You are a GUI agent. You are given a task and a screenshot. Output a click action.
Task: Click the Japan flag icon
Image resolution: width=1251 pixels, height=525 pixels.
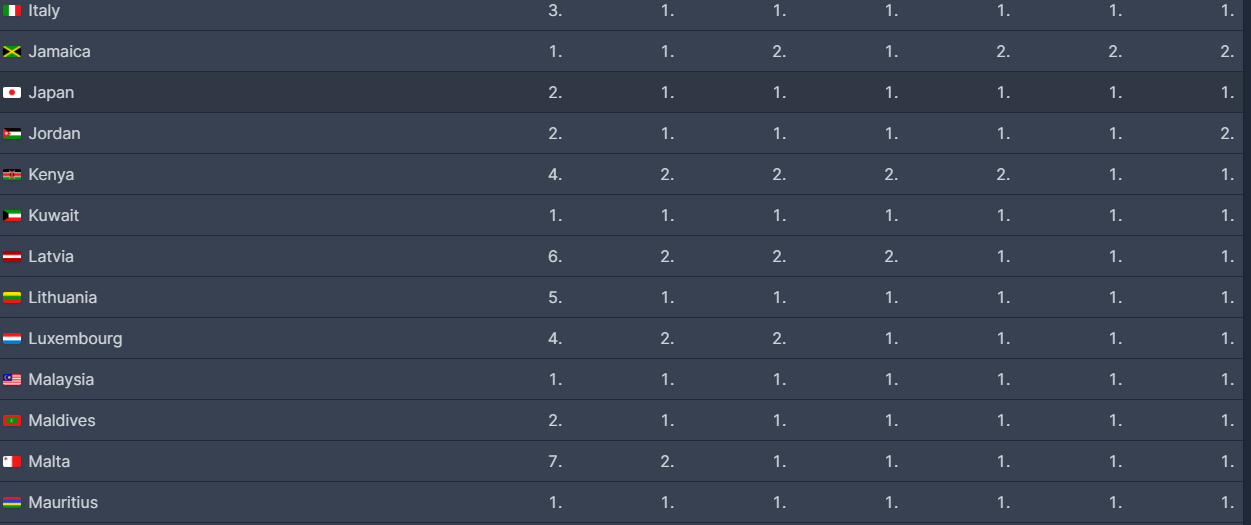click(12, 93)
